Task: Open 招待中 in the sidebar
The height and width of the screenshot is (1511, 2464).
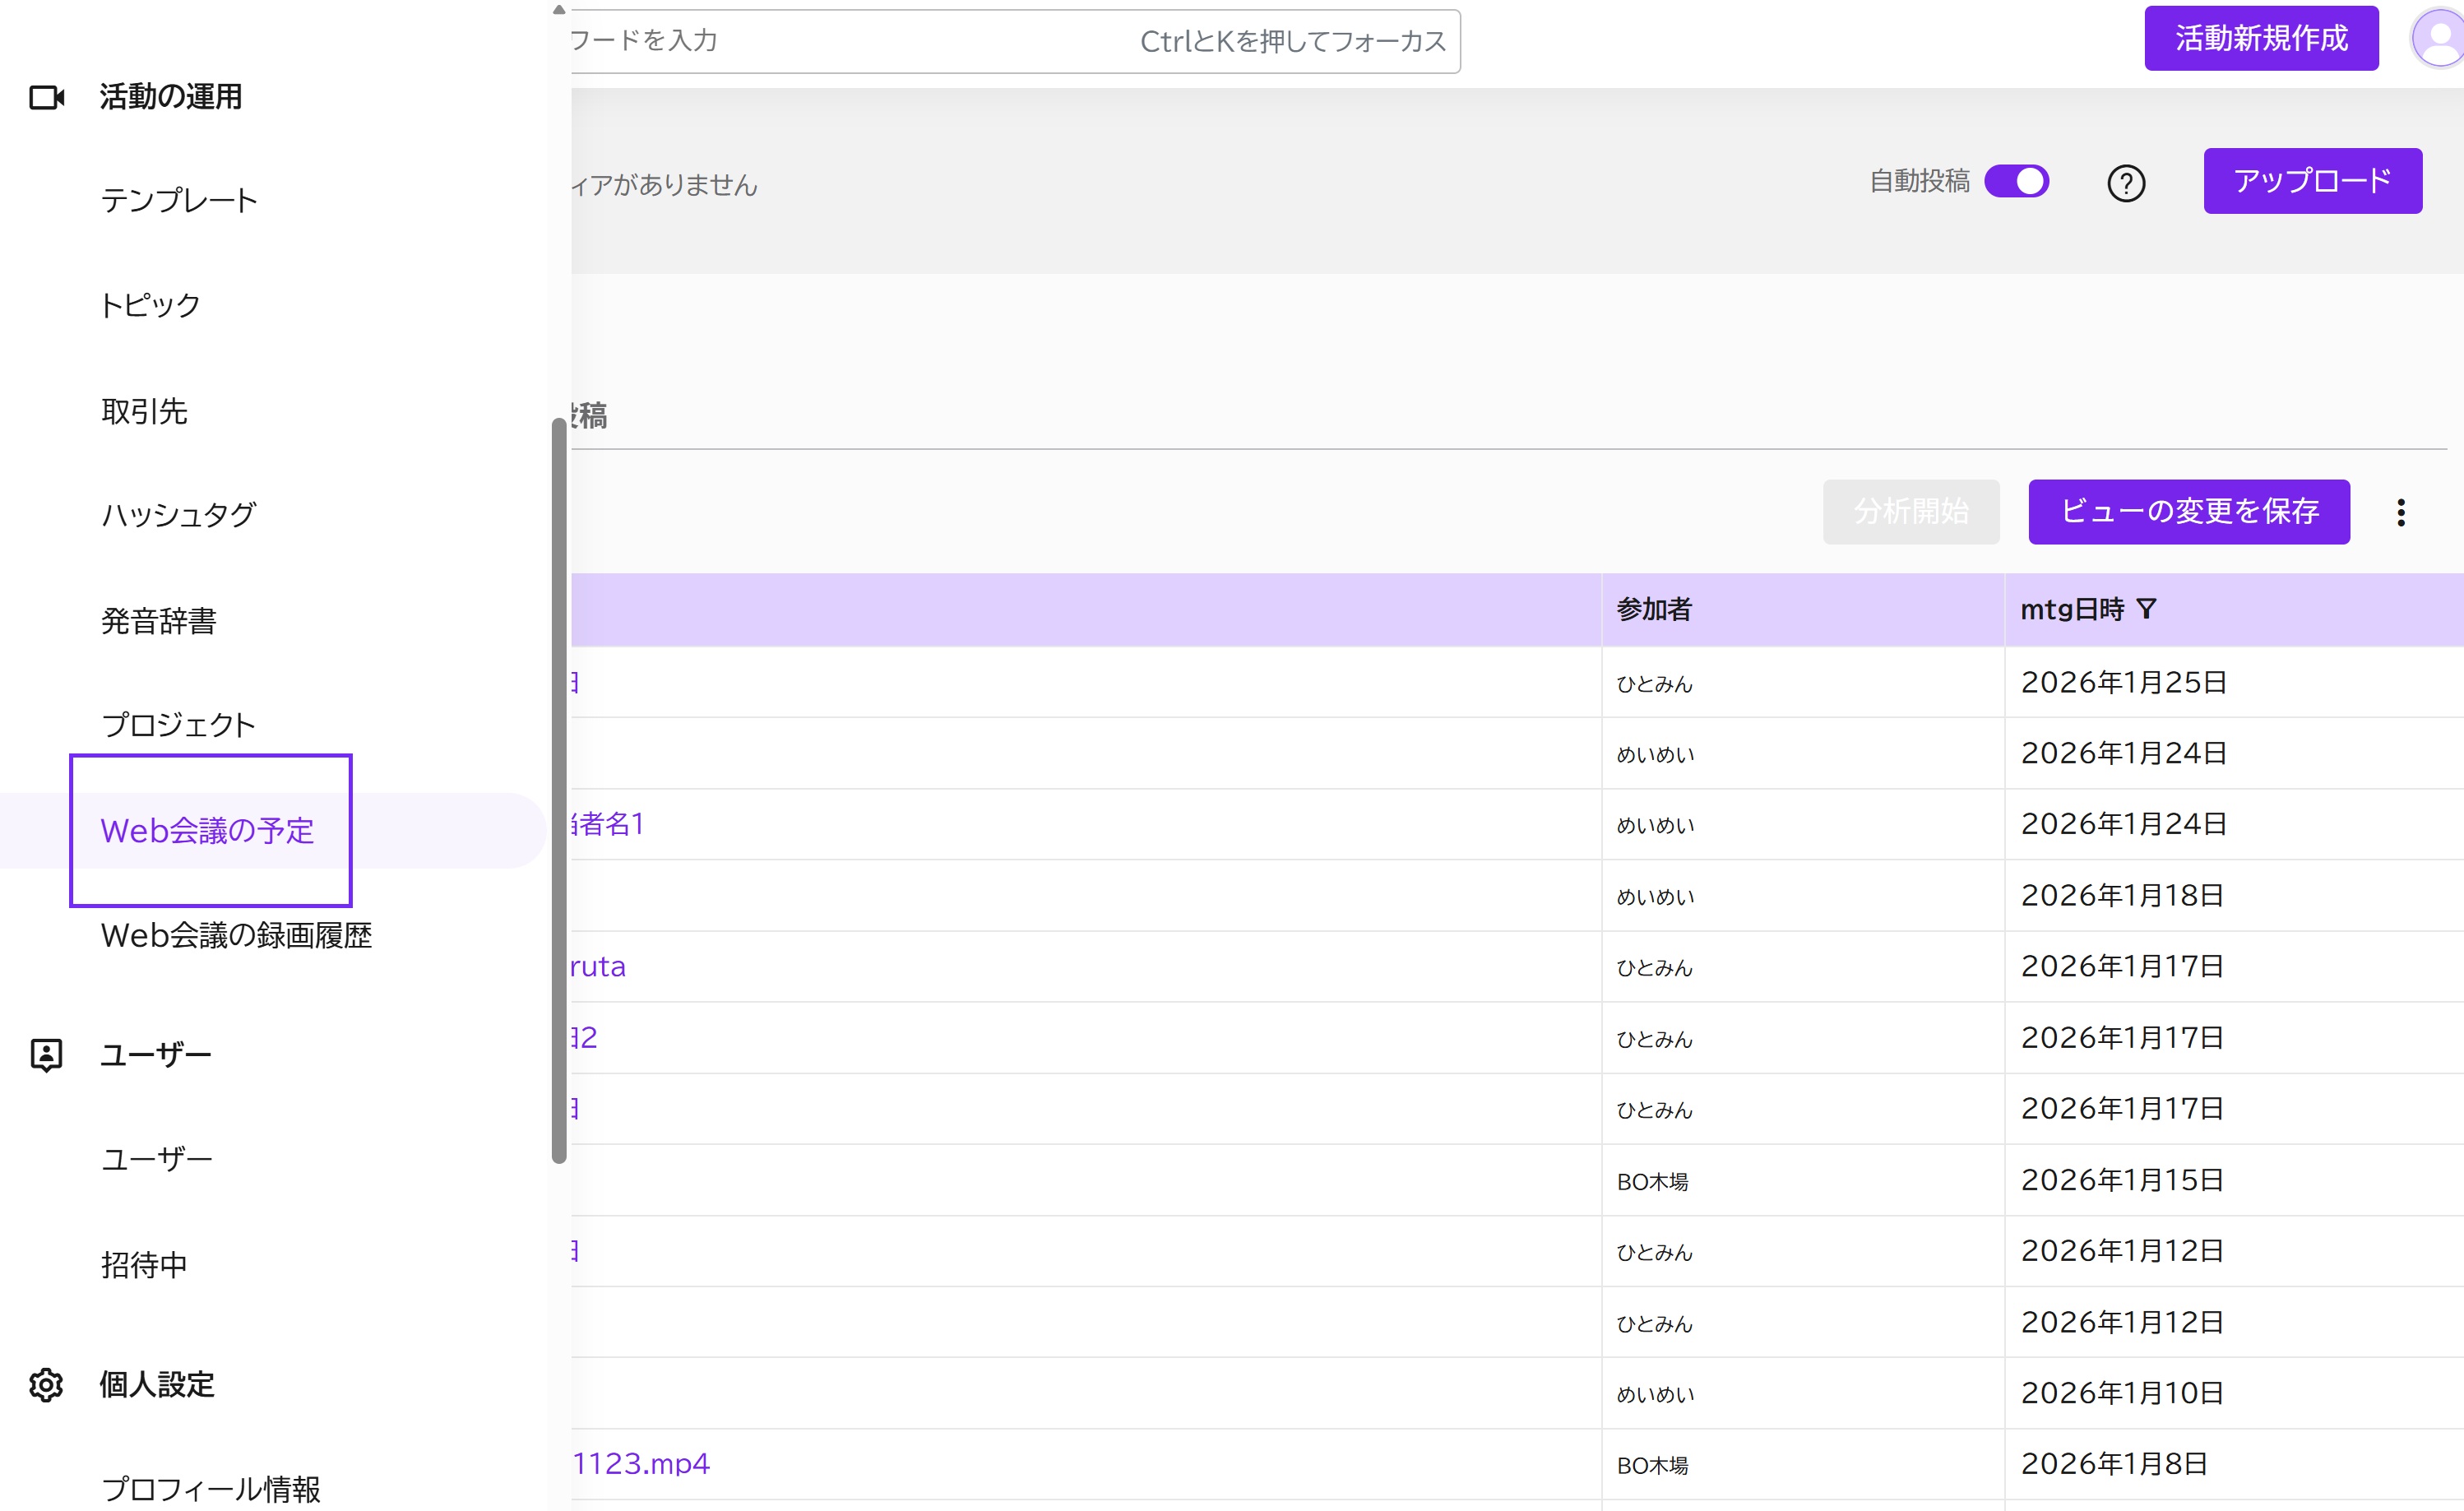Action: (x=144, y=1266)
